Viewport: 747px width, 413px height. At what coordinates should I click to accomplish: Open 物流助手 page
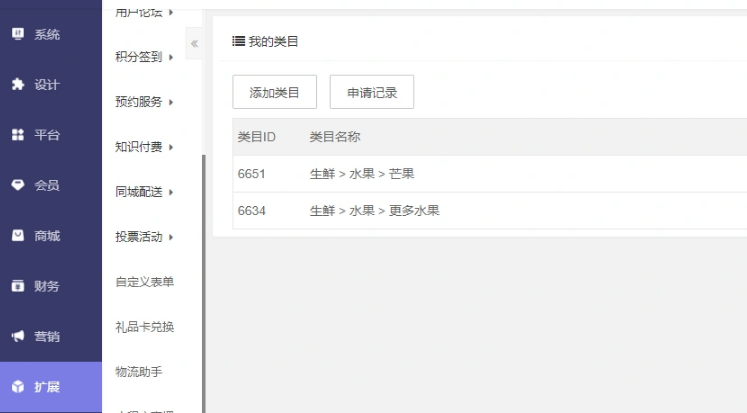point(139,372)
